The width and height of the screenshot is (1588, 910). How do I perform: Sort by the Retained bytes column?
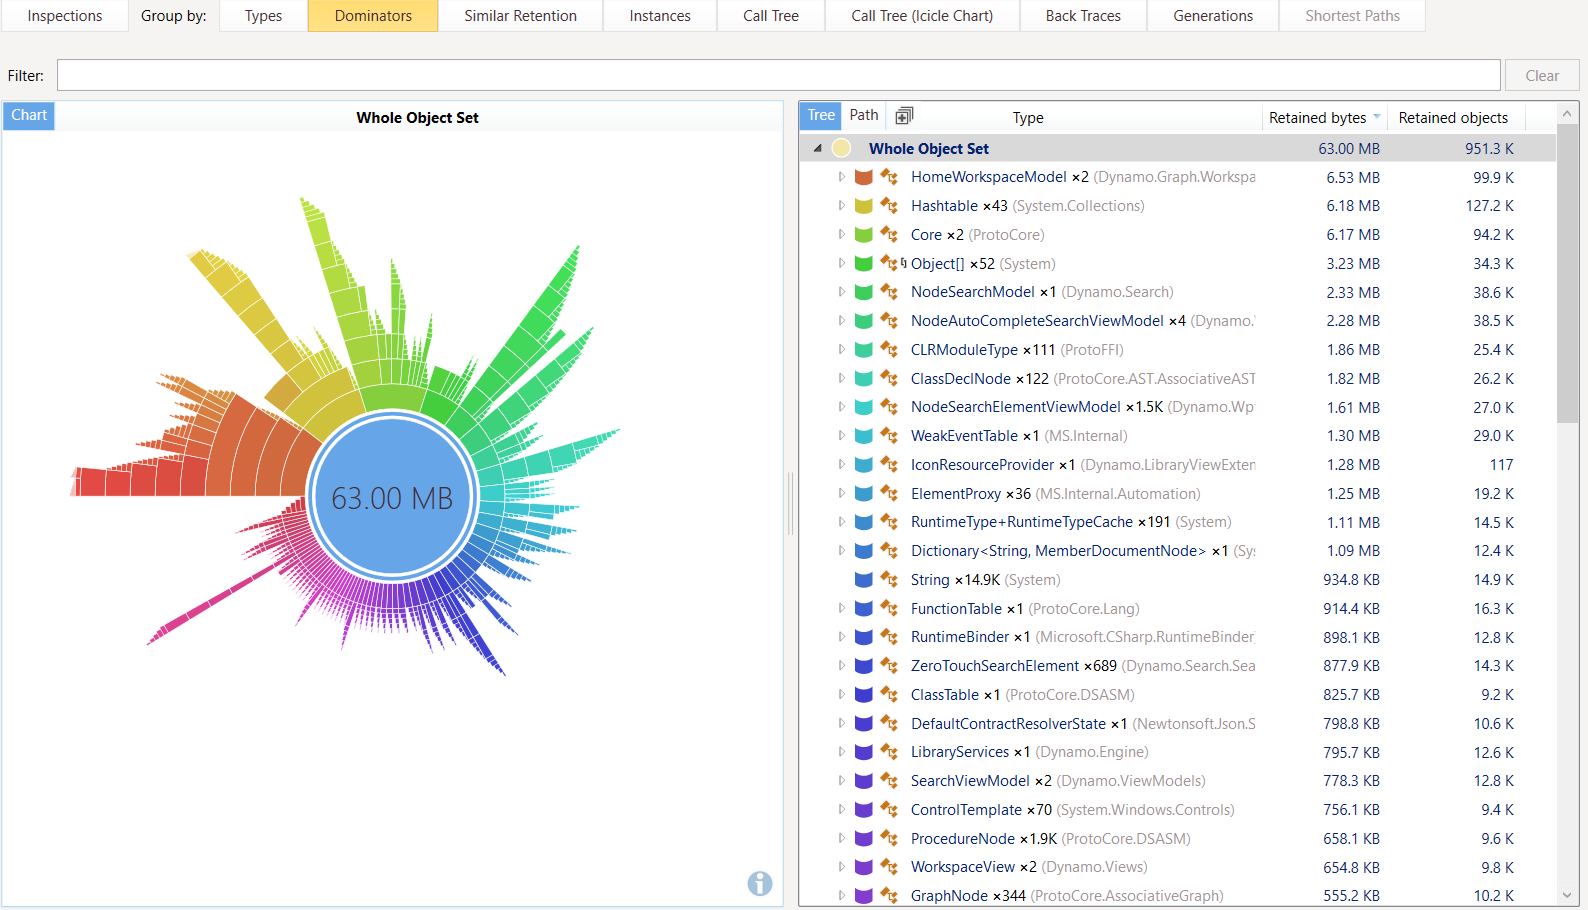1324,118
